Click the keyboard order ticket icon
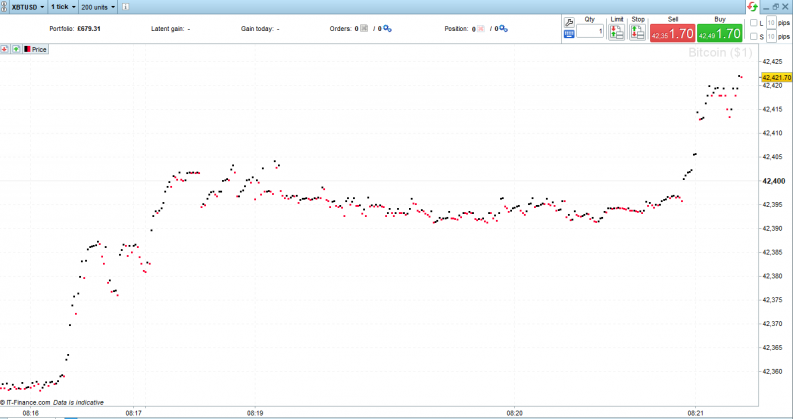793x419 pixels. pyautogui.click(x=569, y=33)
